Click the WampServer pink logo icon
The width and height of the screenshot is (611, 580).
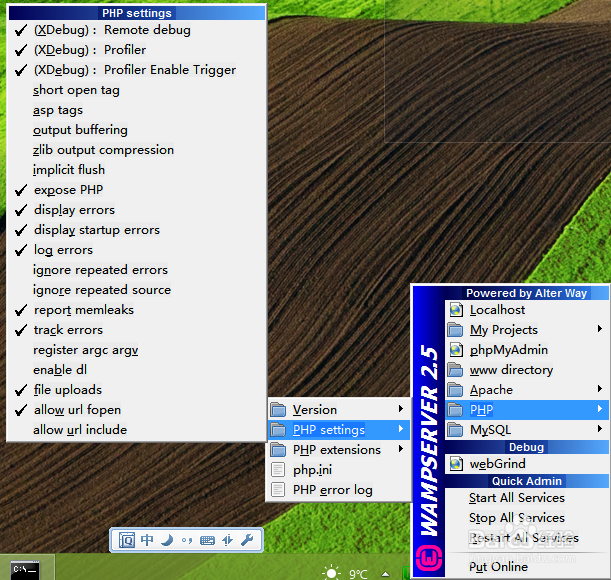click(x=429, y=558)
